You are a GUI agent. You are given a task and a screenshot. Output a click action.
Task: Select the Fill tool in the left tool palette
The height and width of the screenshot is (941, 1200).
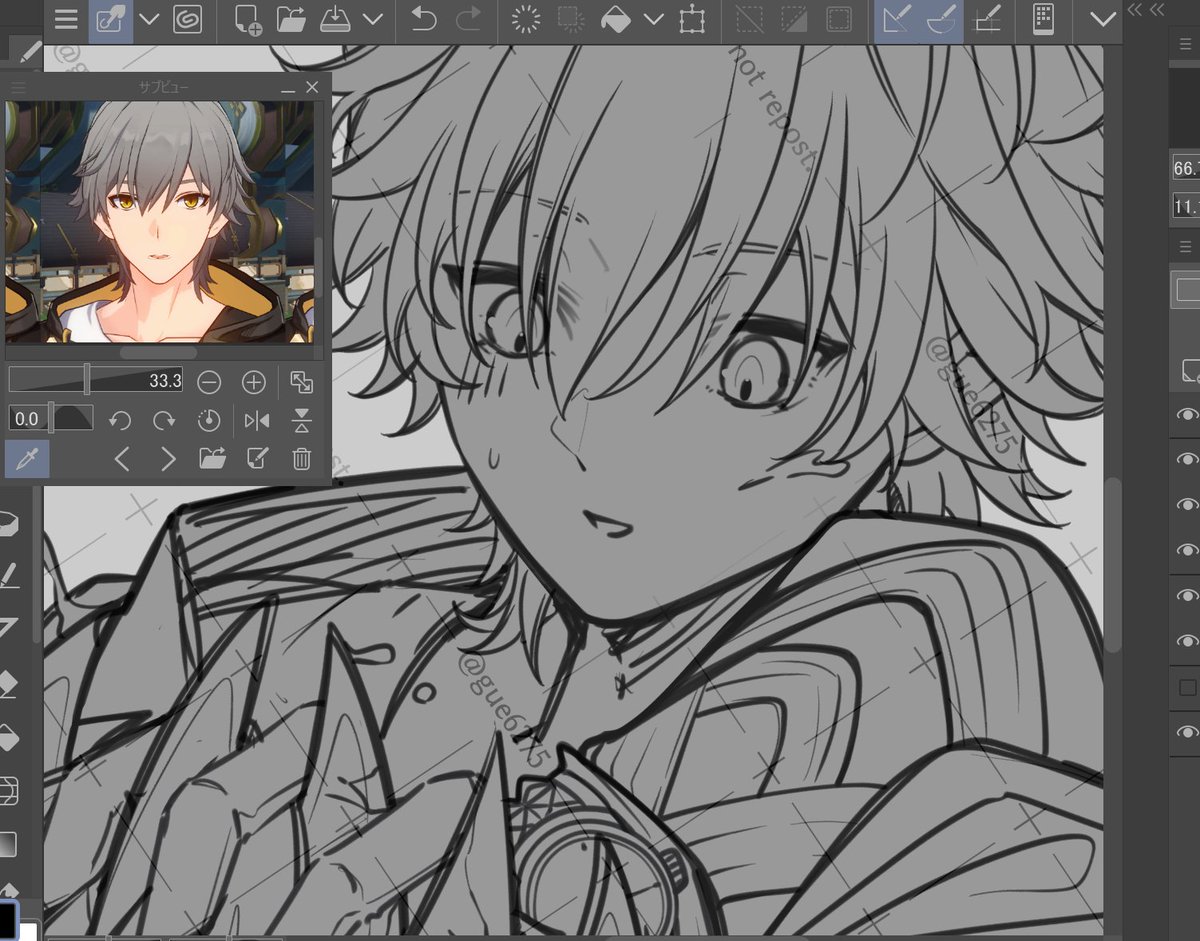click(x=8, y=738)
